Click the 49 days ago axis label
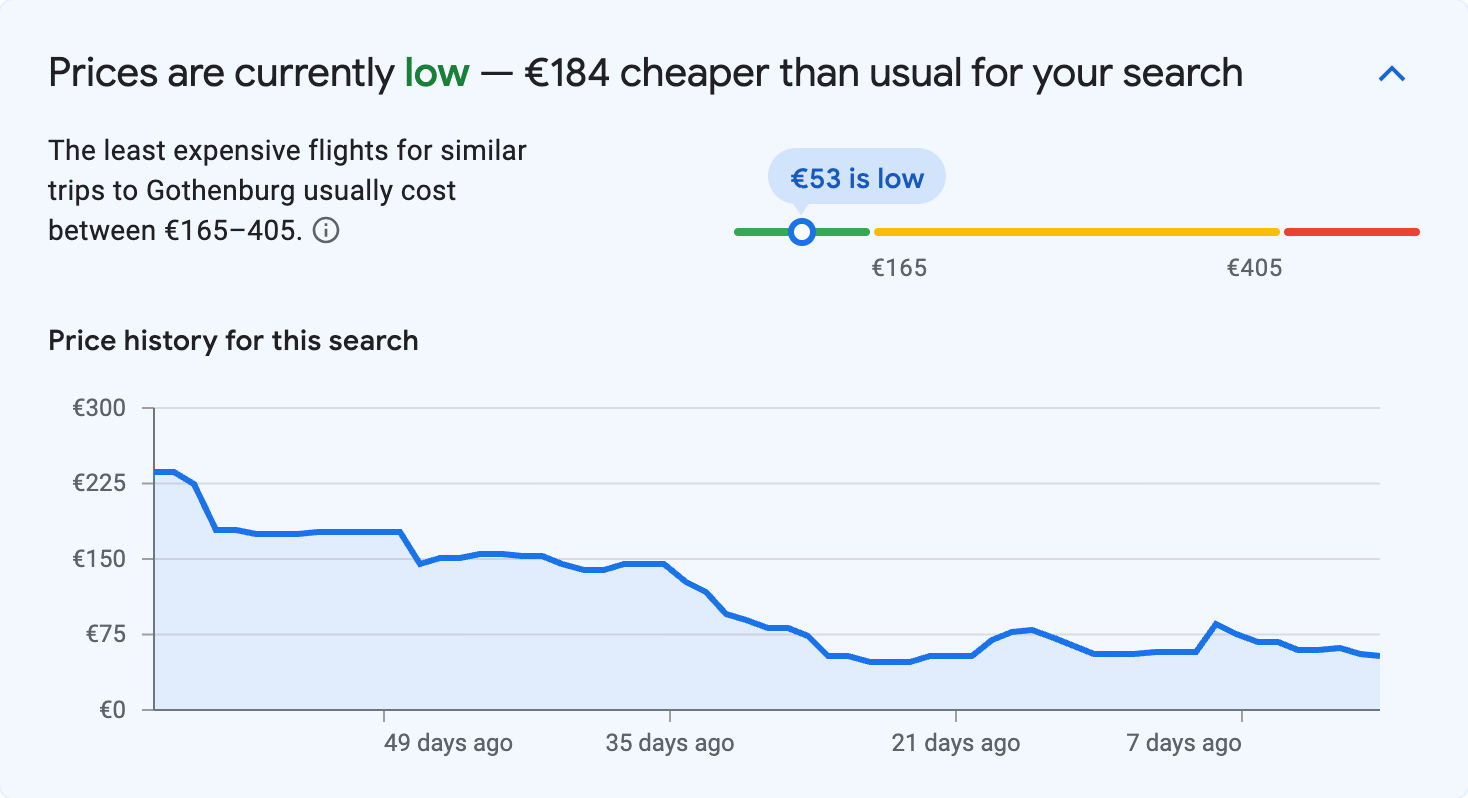The image size is (1468, 798). pyautogui.click(x=447, y=743)
